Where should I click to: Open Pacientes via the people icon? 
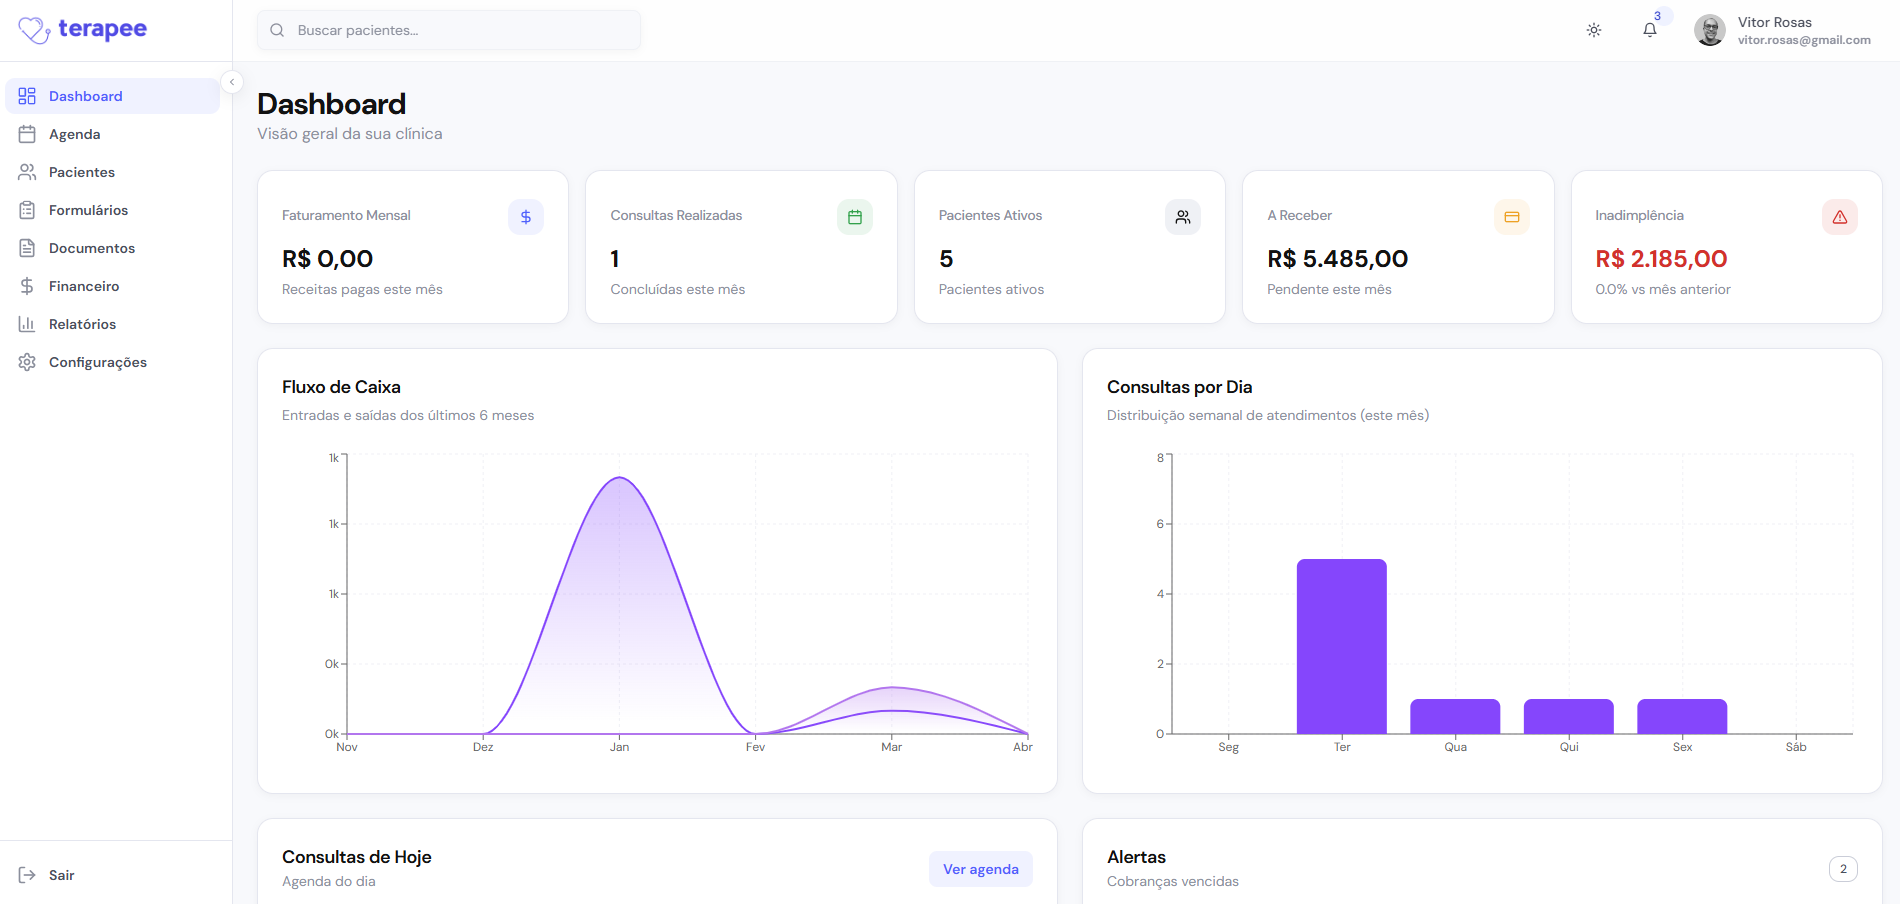click(x=27, y=171)
